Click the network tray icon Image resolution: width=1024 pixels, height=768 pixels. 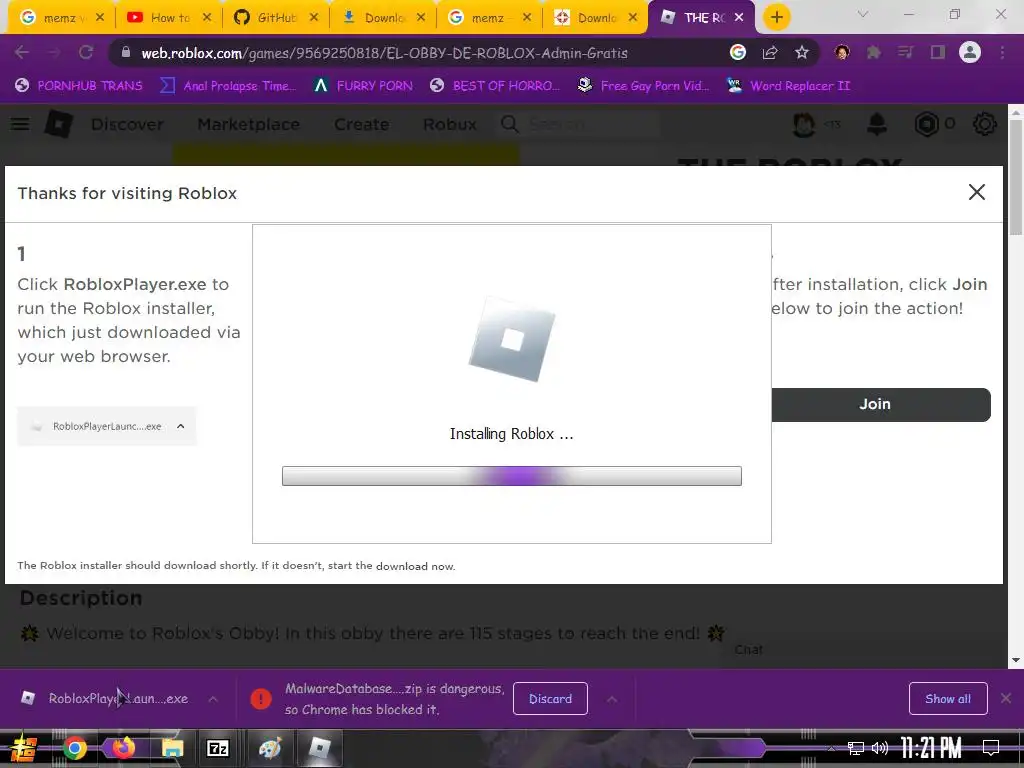click(x=855, y=748)
